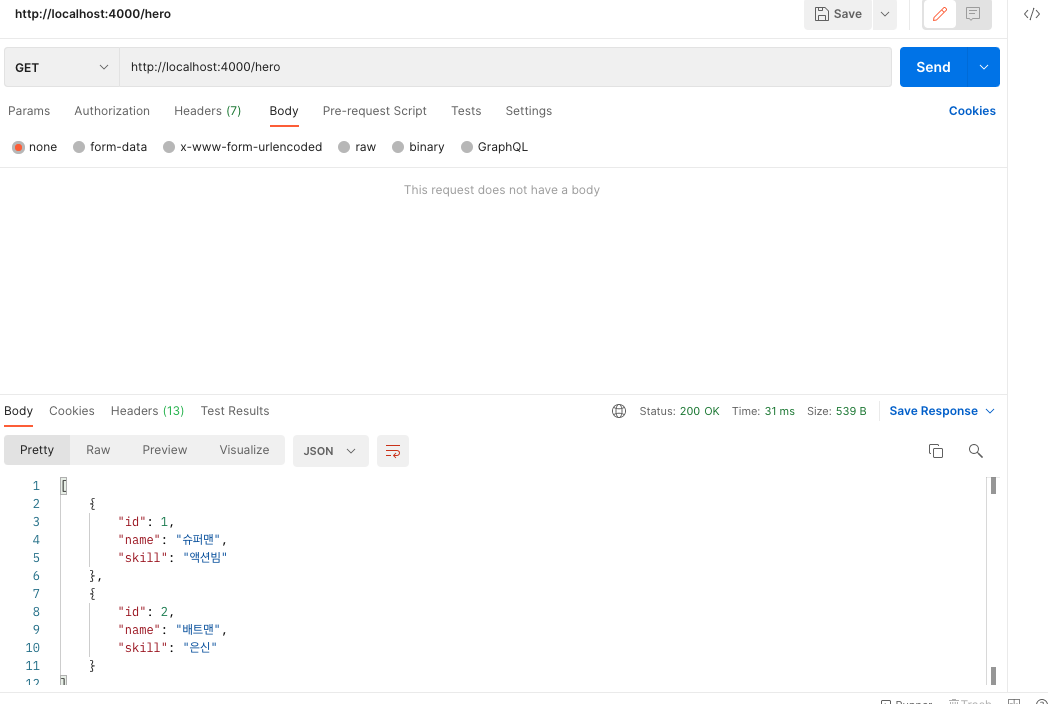This screenshot has width=1048, height=704.
Task: Switch to Raw response view
Action: coord(98,450)
